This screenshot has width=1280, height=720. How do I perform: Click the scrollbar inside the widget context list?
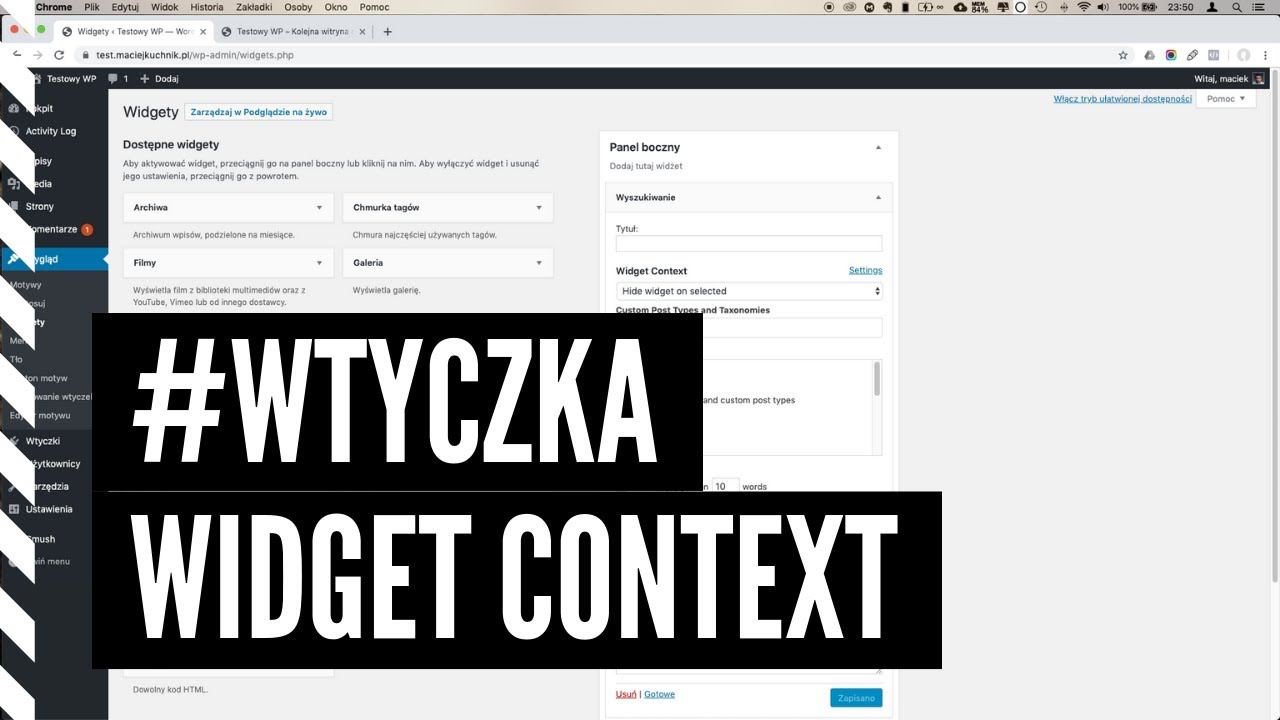878,380
